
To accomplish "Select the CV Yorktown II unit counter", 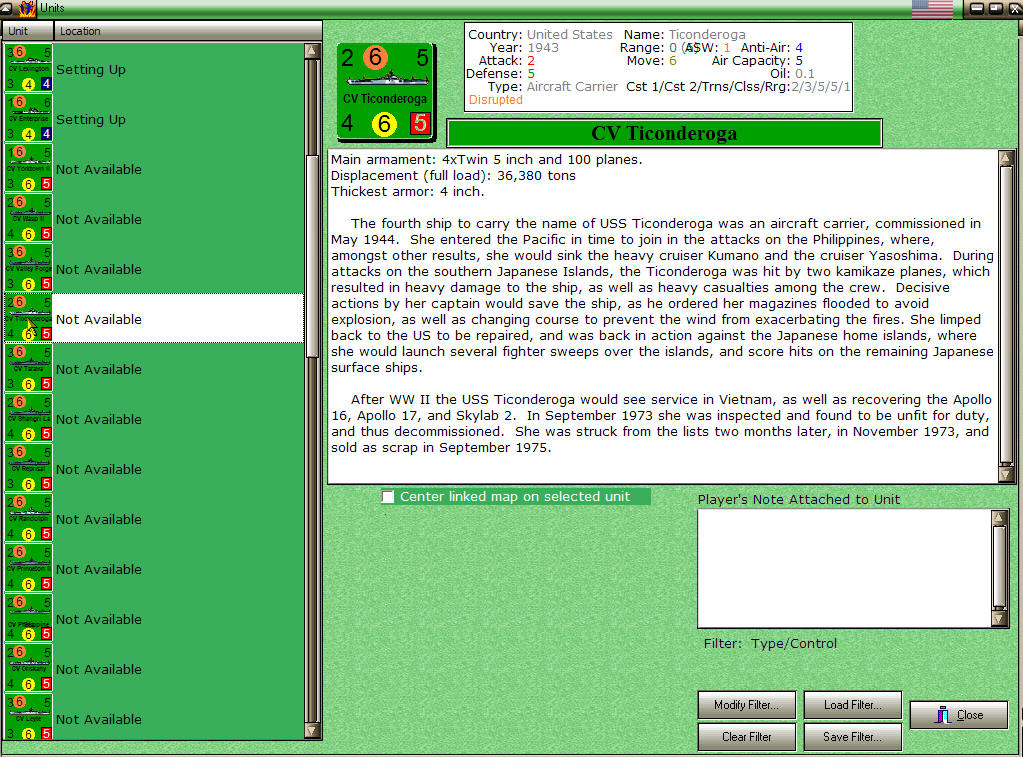I will click(x=29, y=169).
